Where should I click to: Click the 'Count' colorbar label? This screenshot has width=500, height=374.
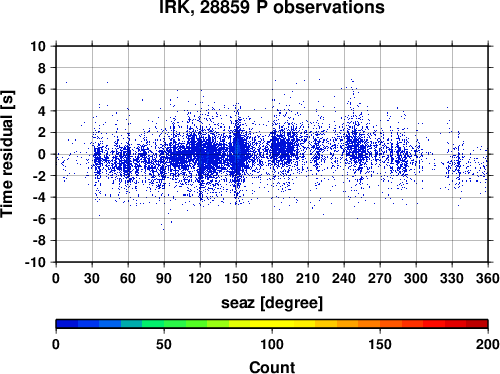[272, 367]
